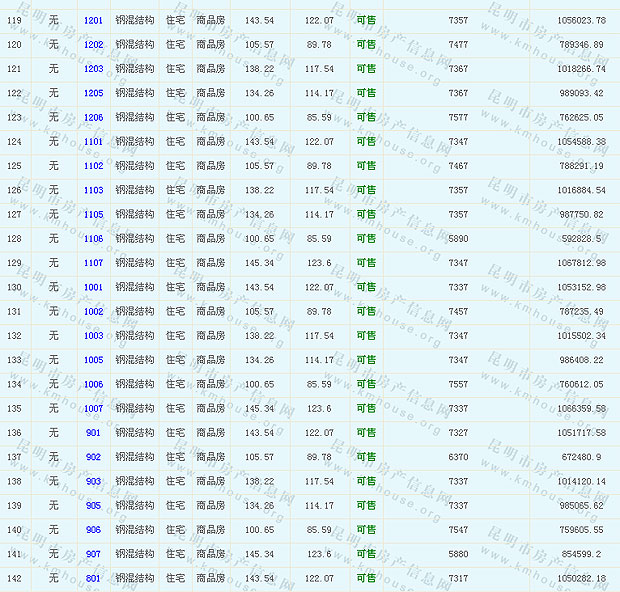Open room 1007 link
Screen dimensions: 620x592
tap(93, 409)
